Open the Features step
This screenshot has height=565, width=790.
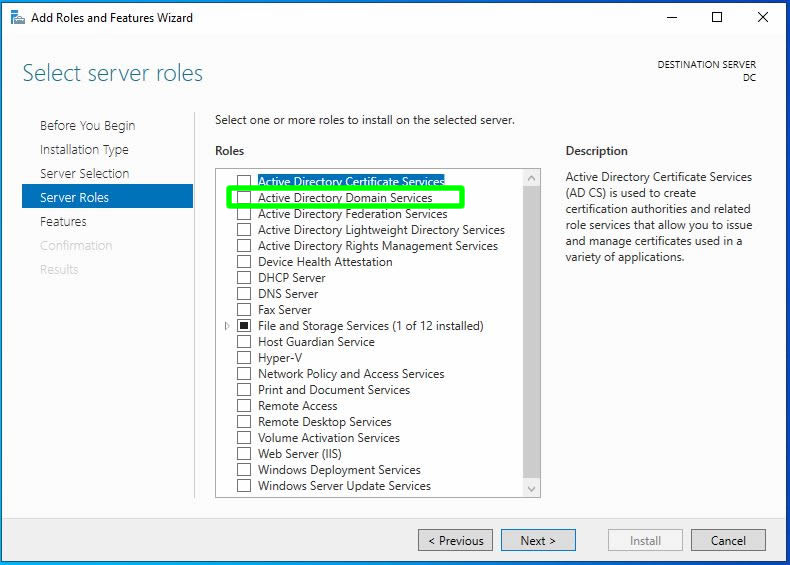click(63, 222)
